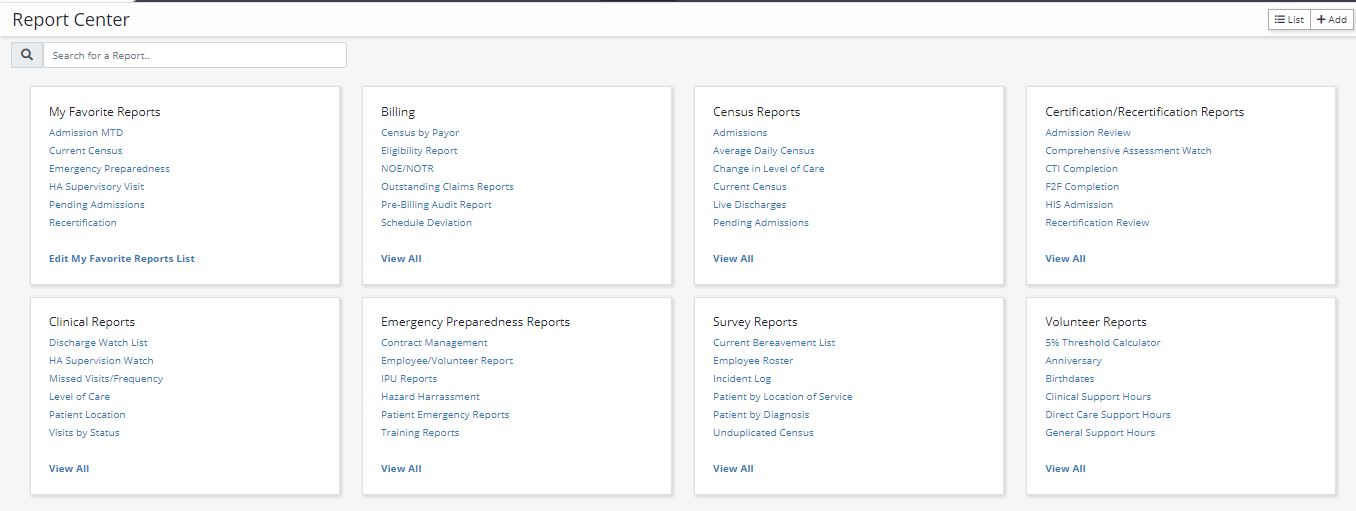Click Edit My Favorite Reports List

click(x=122, y=259)
